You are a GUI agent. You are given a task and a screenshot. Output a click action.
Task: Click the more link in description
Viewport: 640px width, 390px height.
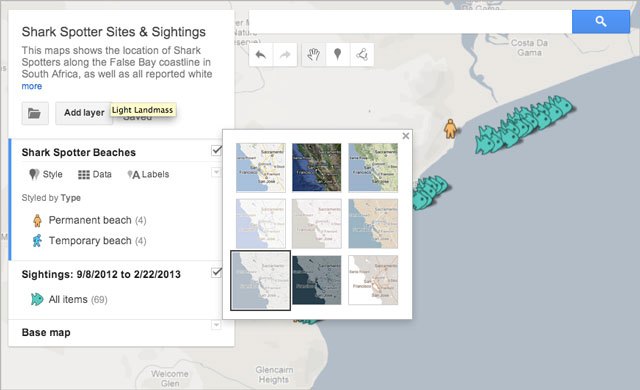(32, 86)
